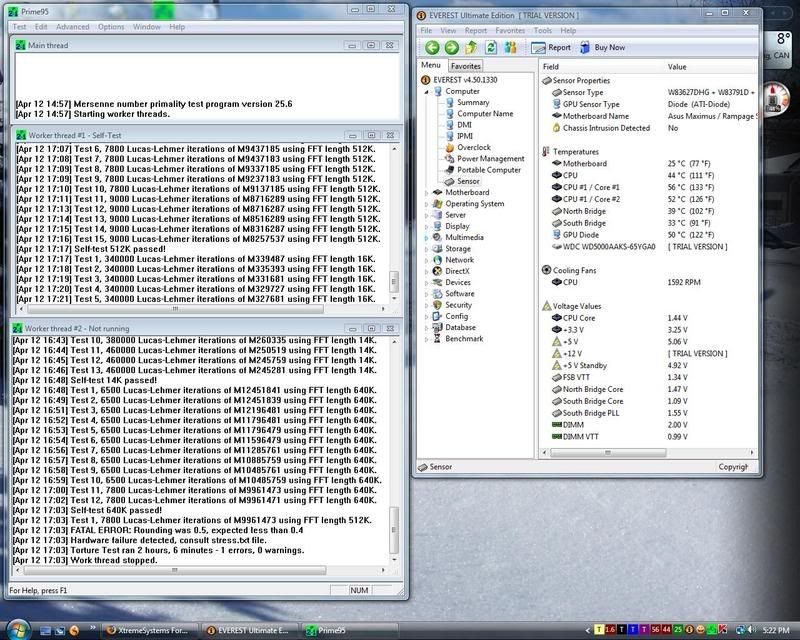Select the GPU Diode temperature row

pyautogui.click(x=648, y=235)
